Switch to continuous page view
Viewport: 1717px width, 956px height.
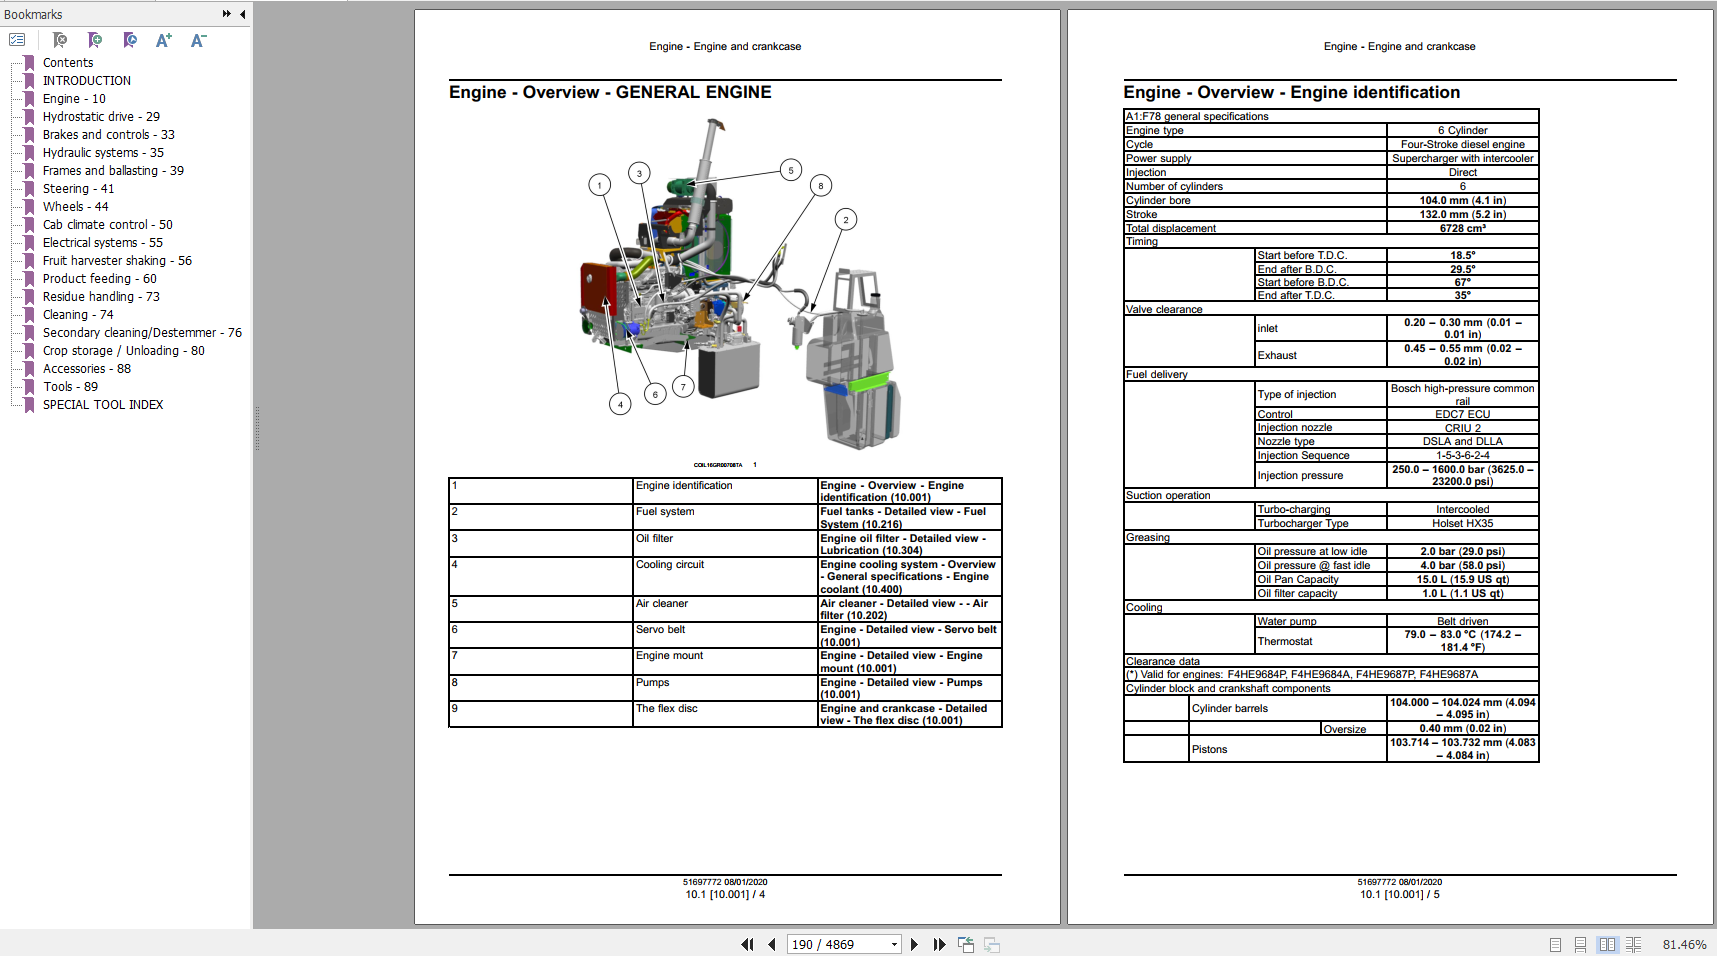[1580, 944]
